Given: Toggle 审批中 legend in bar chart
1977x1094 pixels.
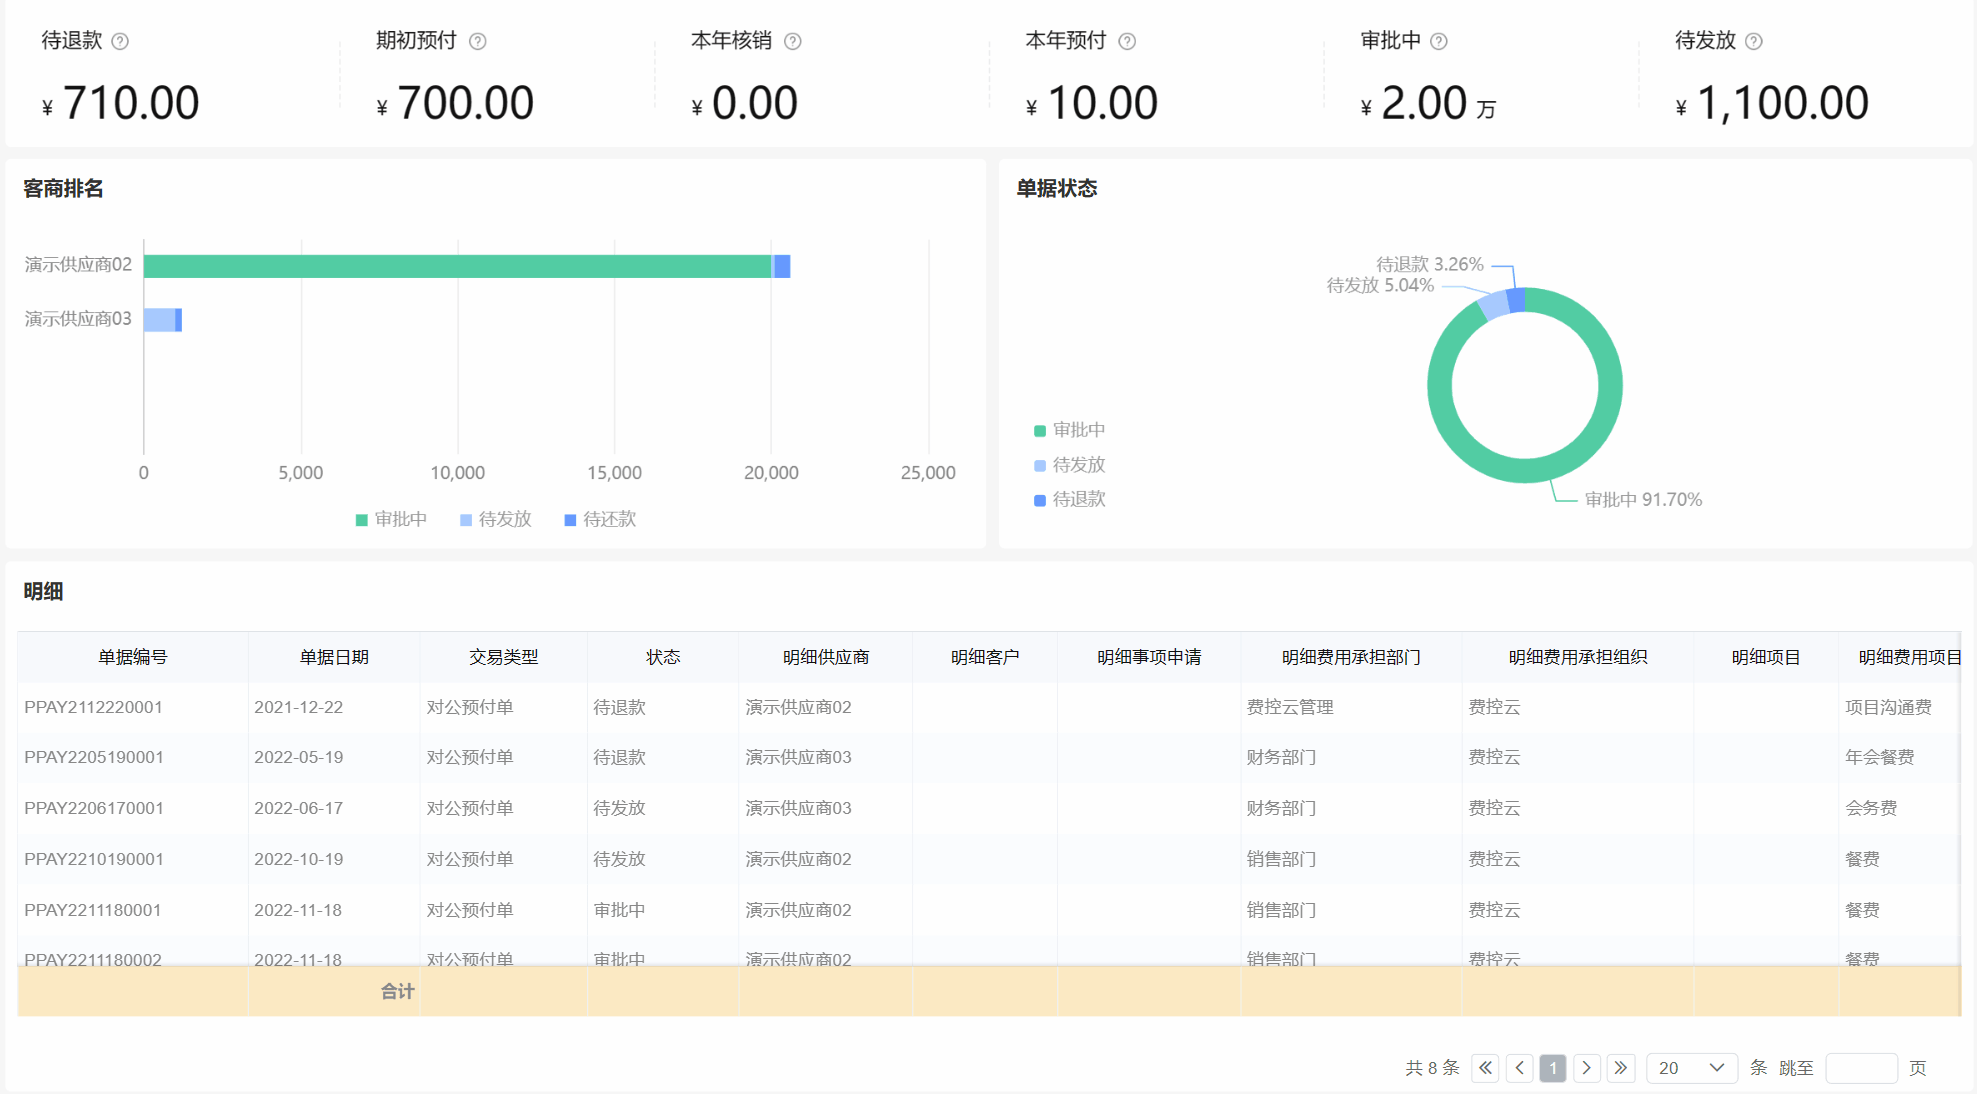Looking at the screenshot, I should click(x=391, y=519).
